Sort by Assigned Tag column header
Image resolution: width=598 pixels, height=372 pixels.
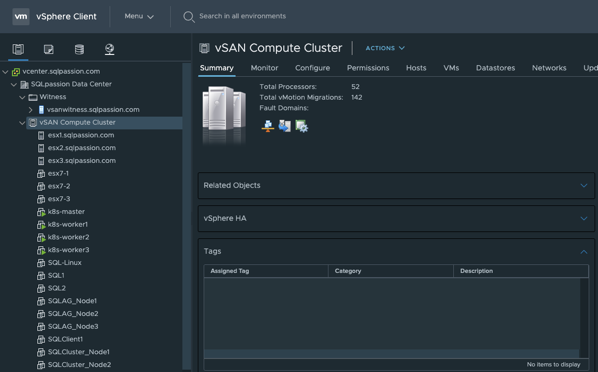tap(266, 271)
